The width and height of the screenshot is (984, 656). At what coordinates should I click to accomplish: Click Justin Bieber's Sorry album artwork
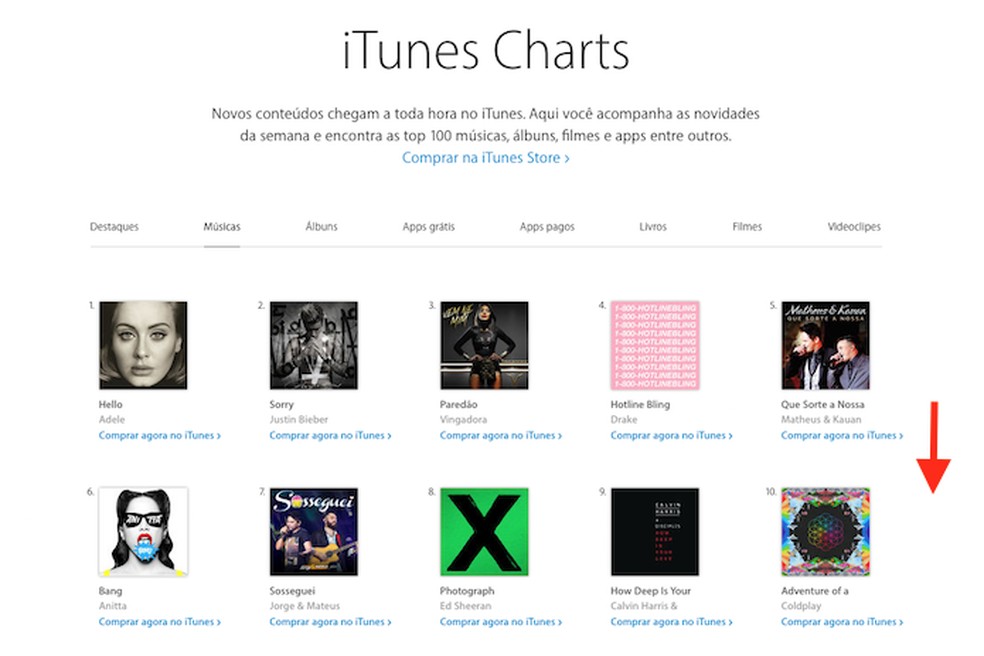click(313, 345)
